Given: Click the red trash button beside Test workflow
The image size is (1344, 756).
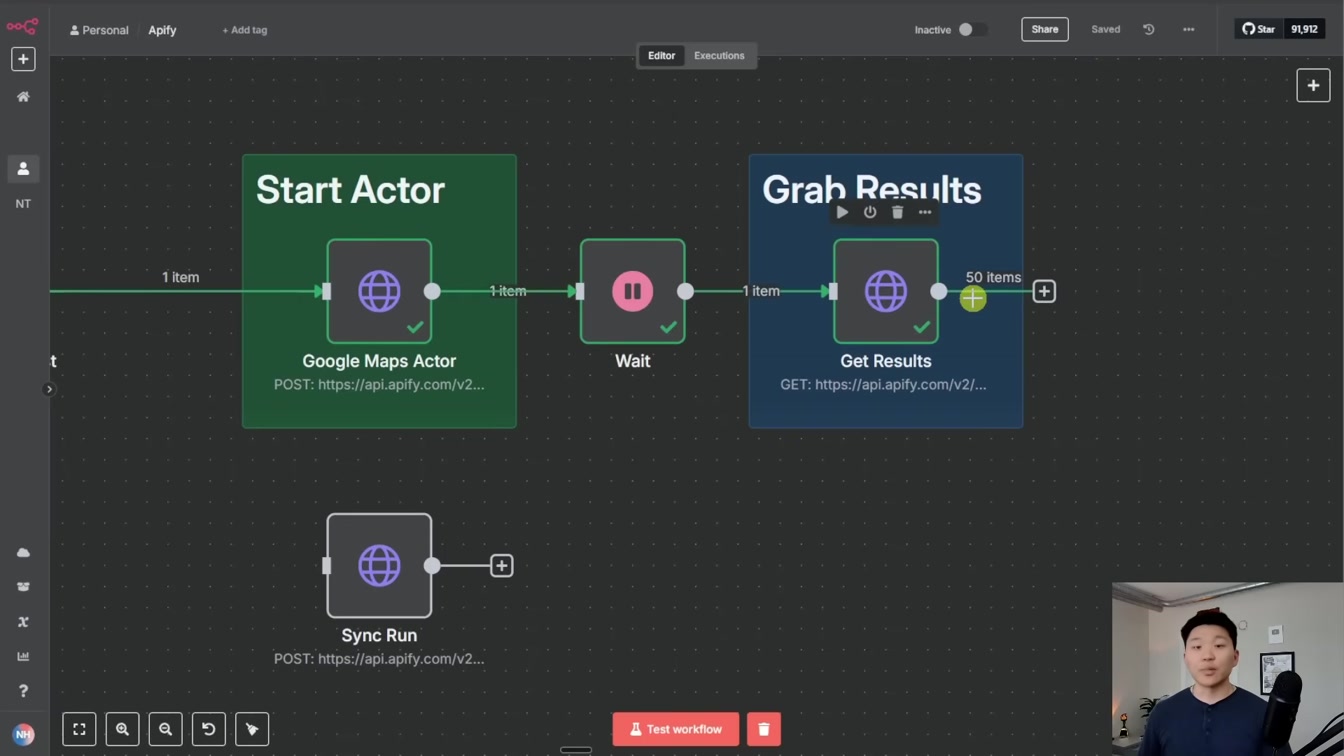Looking at the screenshot, I should pyautogui.click(x=764, y=729).
